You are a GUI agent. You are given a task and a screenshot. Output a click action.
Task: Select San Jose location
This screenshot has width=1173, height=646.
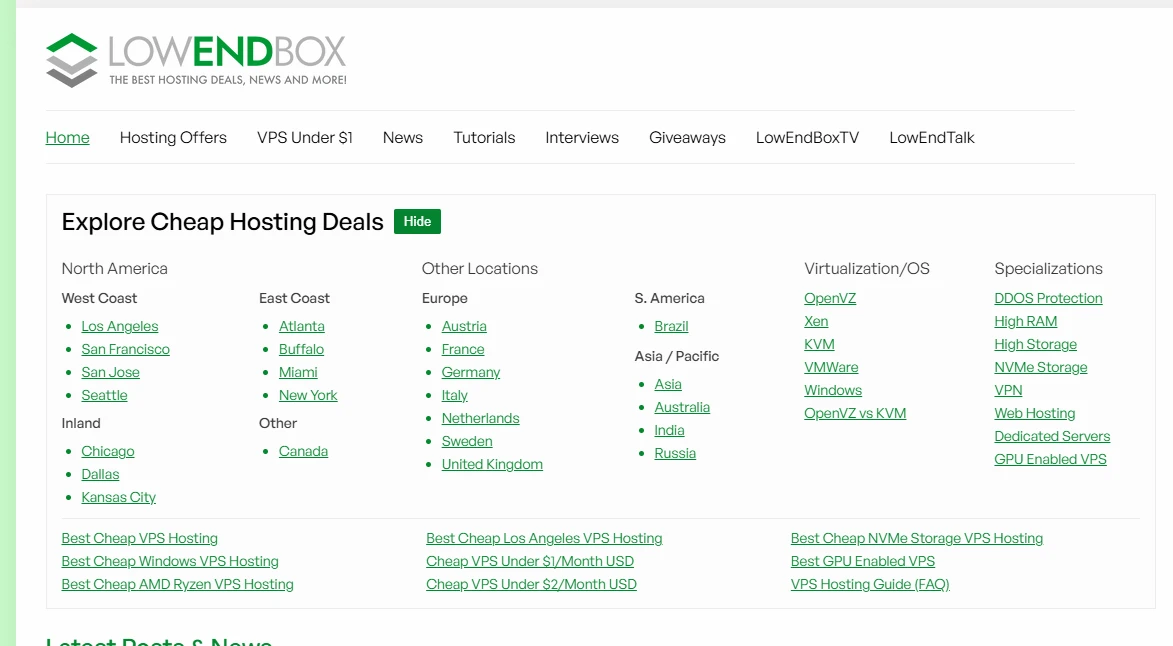(111, 372)
